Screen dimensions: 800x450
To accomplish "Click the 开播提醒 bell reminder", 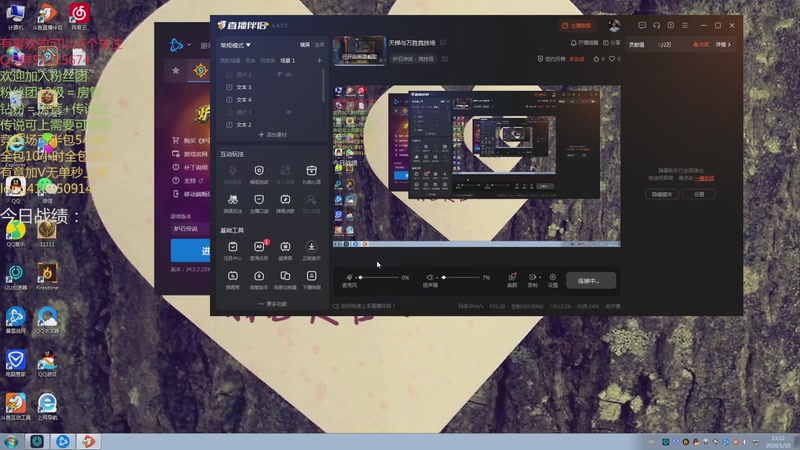I will tap(584, 43).
